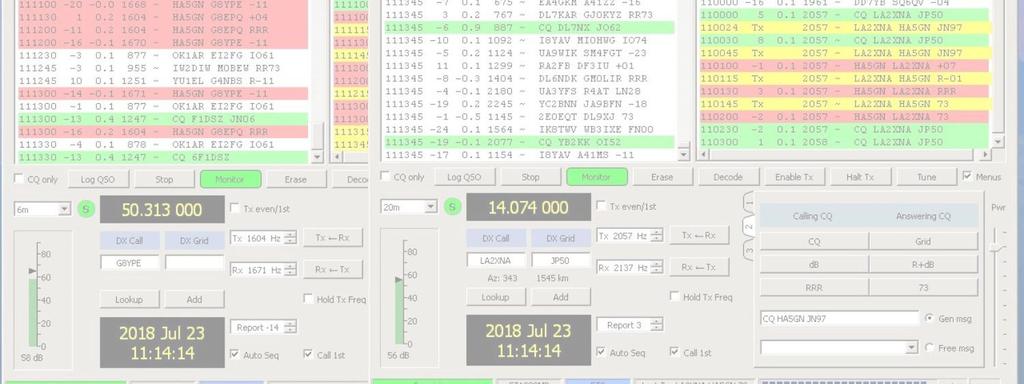Screen dimensions: 1024x384
Task: Click Rx←Tx in the 6m window
Action: 332,270
